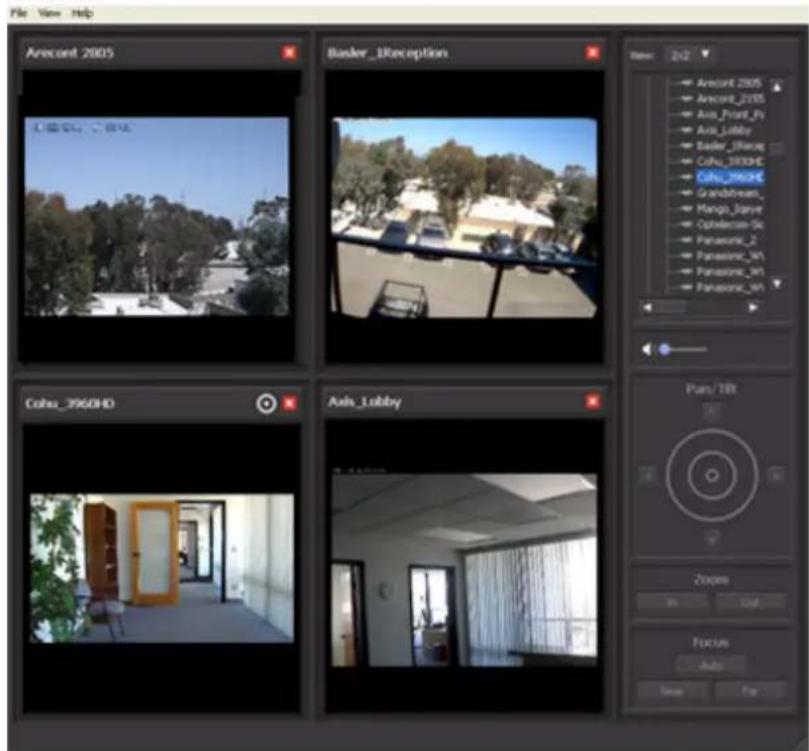
Task: Open the 2x2 view layout dropdown
Action: click(690, 54)
